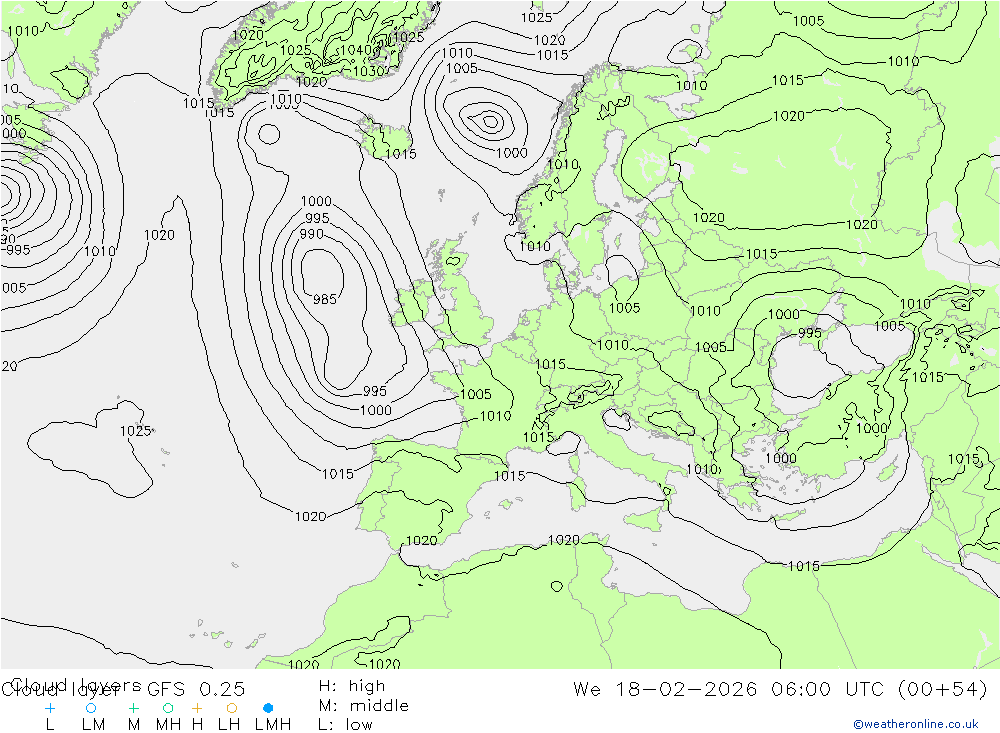Click the LH legend label text
This screenshot has width=1000, height=733.
[229, 725]
